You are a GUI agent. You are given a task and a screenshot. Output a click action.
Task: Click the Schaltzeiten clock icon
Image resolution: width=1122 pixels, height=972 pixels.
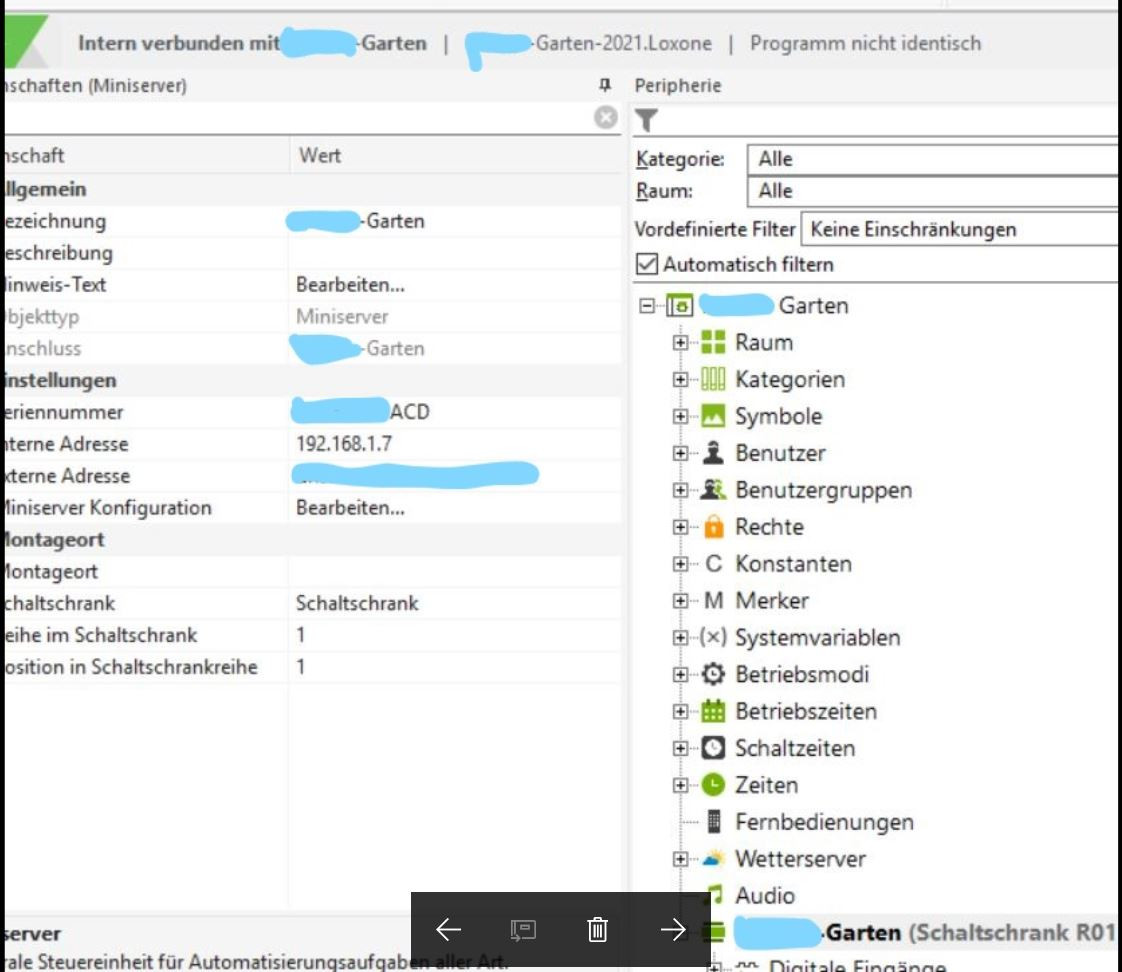(x=713, y=748)
